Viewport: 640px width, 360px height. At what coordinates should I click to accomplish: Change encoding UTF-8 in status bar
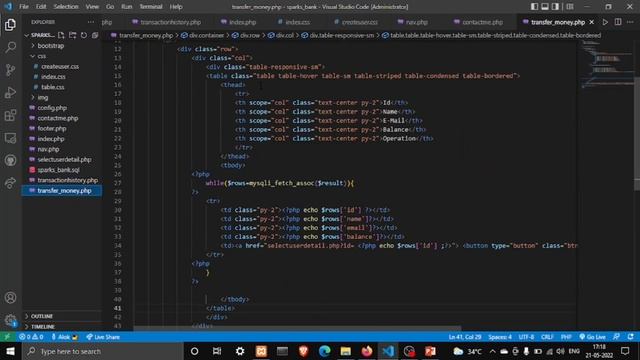pyautogui.click(x=527, y=337)
